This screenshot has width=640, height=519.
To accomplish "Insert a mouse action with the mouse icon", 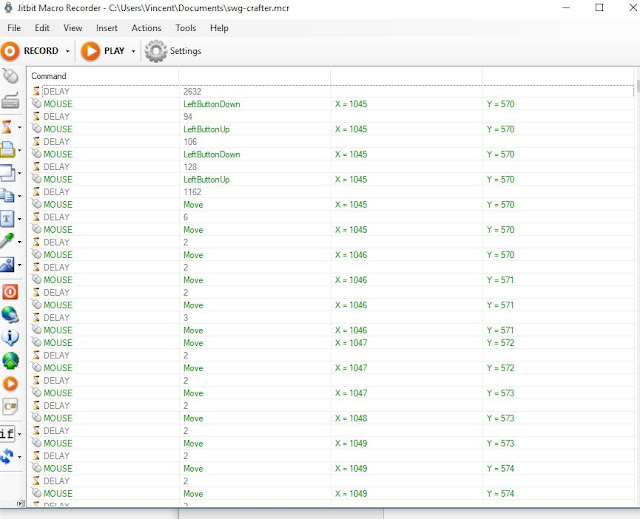I will click(10, 75).
